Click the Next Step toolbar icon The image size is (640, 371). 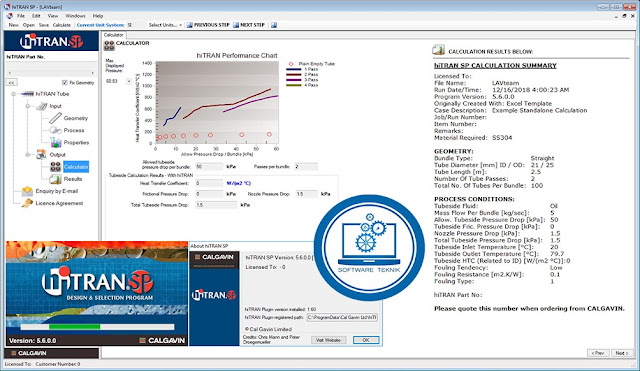(236, 25)
